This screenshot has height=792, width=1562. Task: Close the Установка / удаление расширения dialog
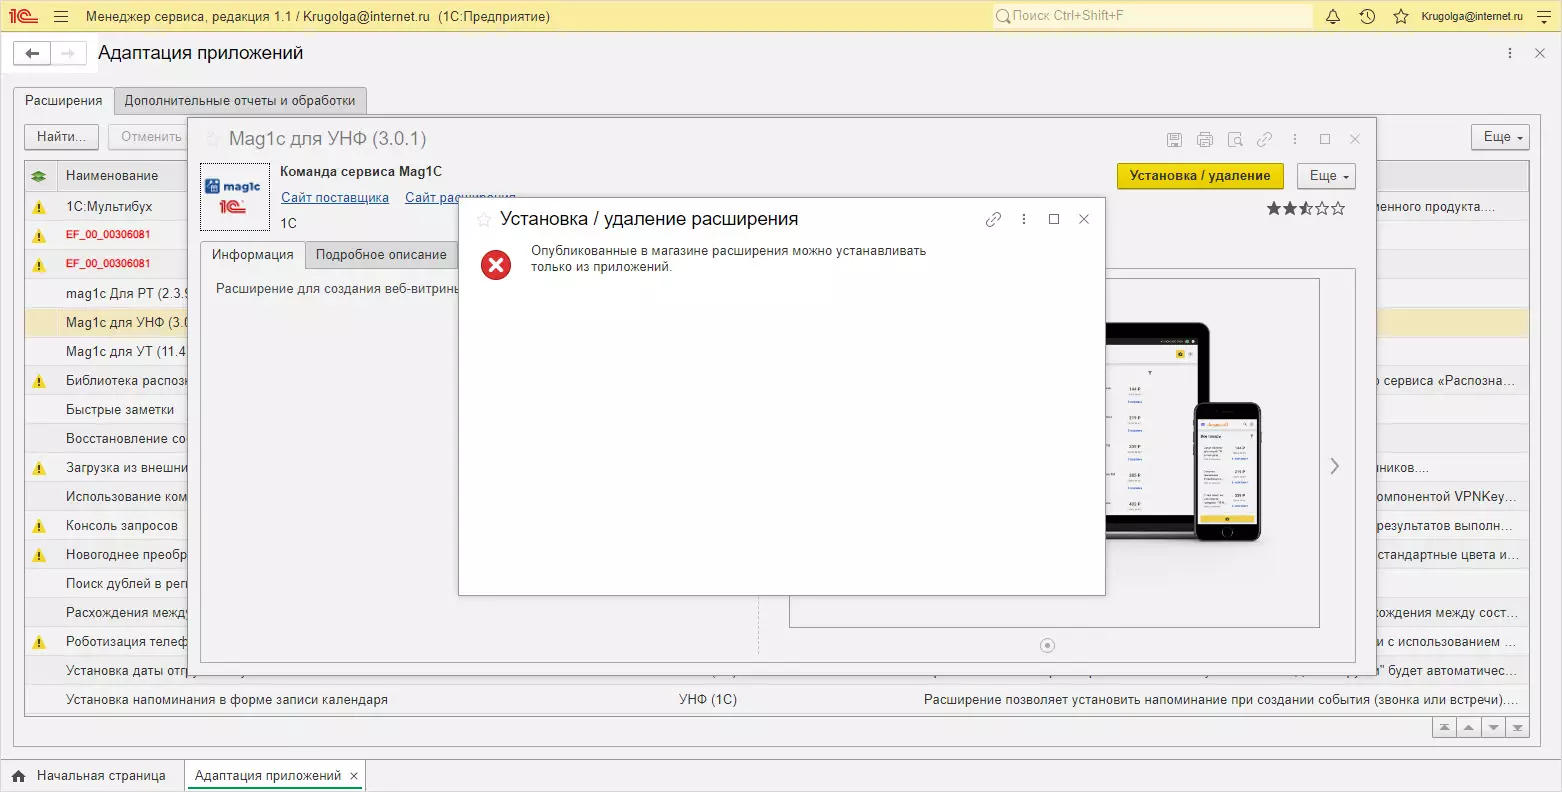tap(1083, 220)
